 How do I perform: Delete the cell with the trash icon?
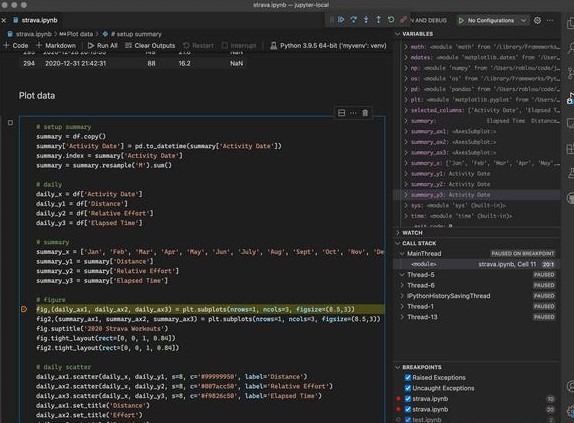[365, 113]
